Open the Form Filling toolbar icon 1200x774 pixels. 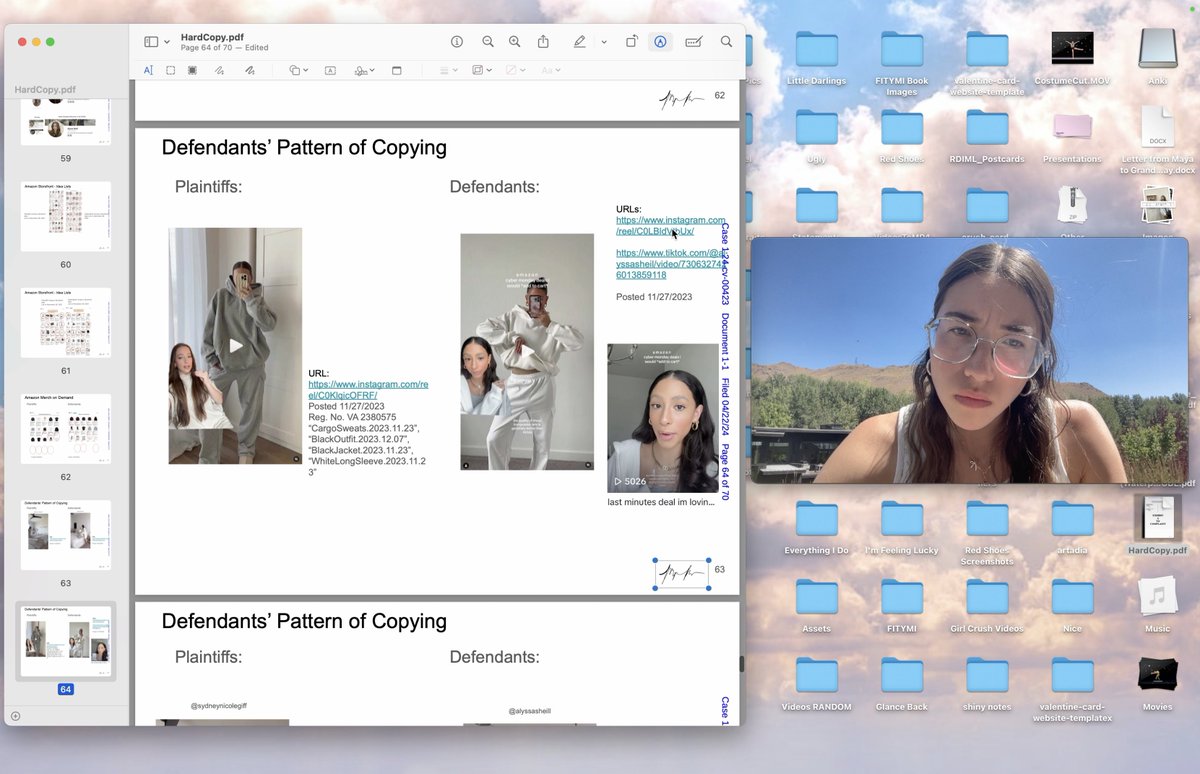(x=693, y=42)
